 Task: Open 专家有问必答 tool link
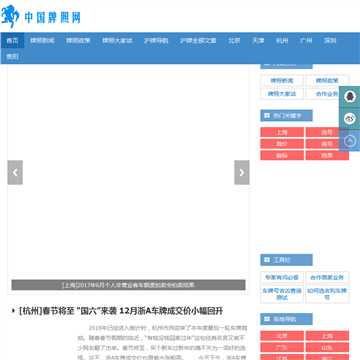click(x=282, y=277)
